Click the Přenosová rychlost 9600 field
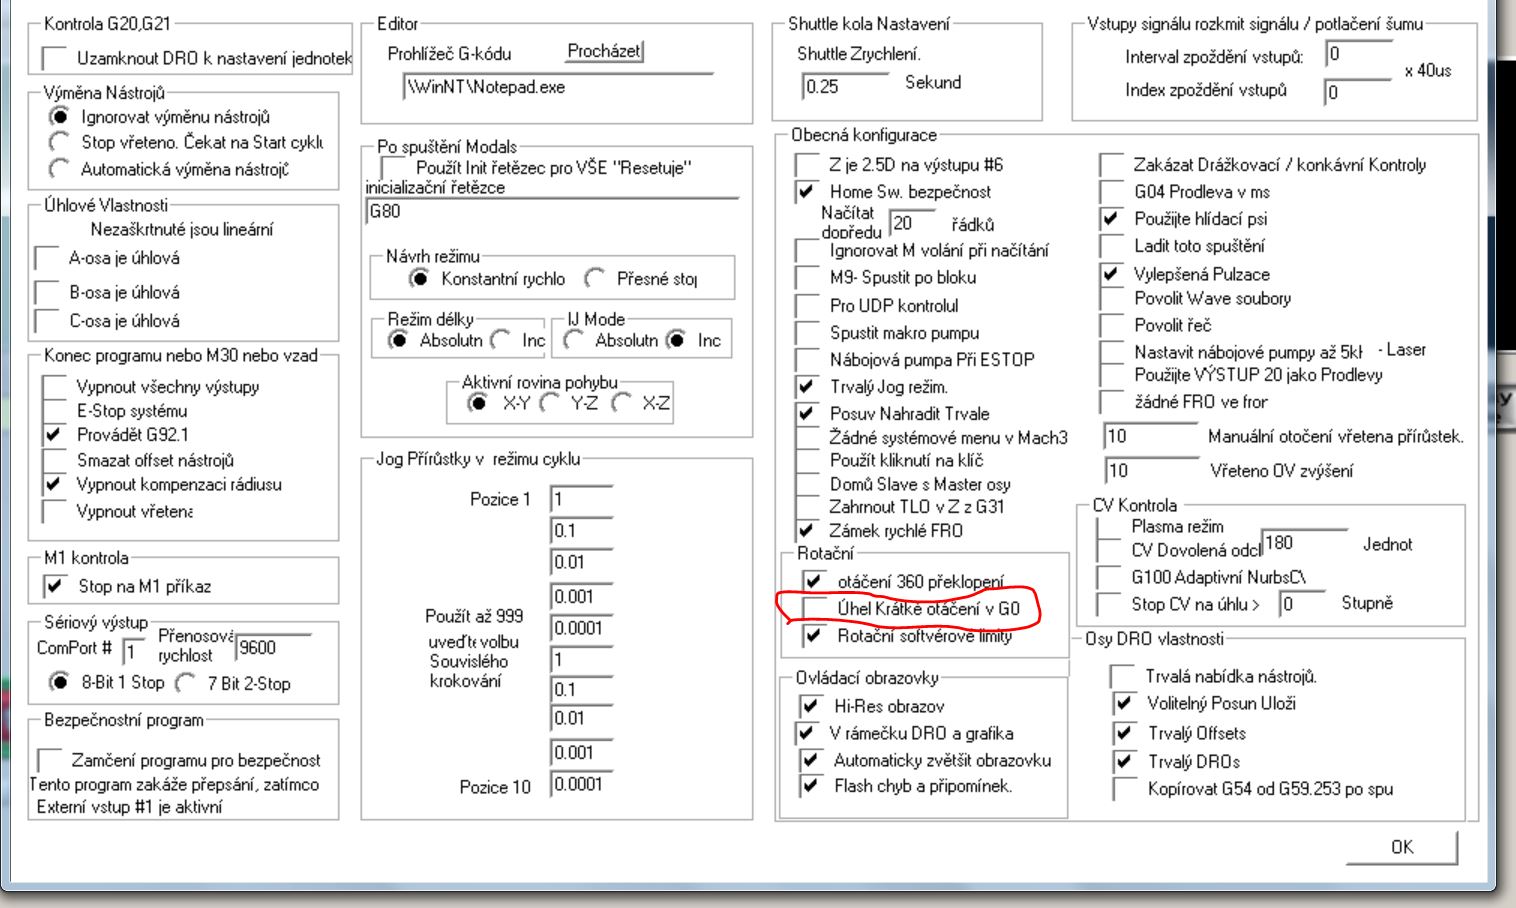The width and height of the screenshot is (1516, 908). pos(272,648)
